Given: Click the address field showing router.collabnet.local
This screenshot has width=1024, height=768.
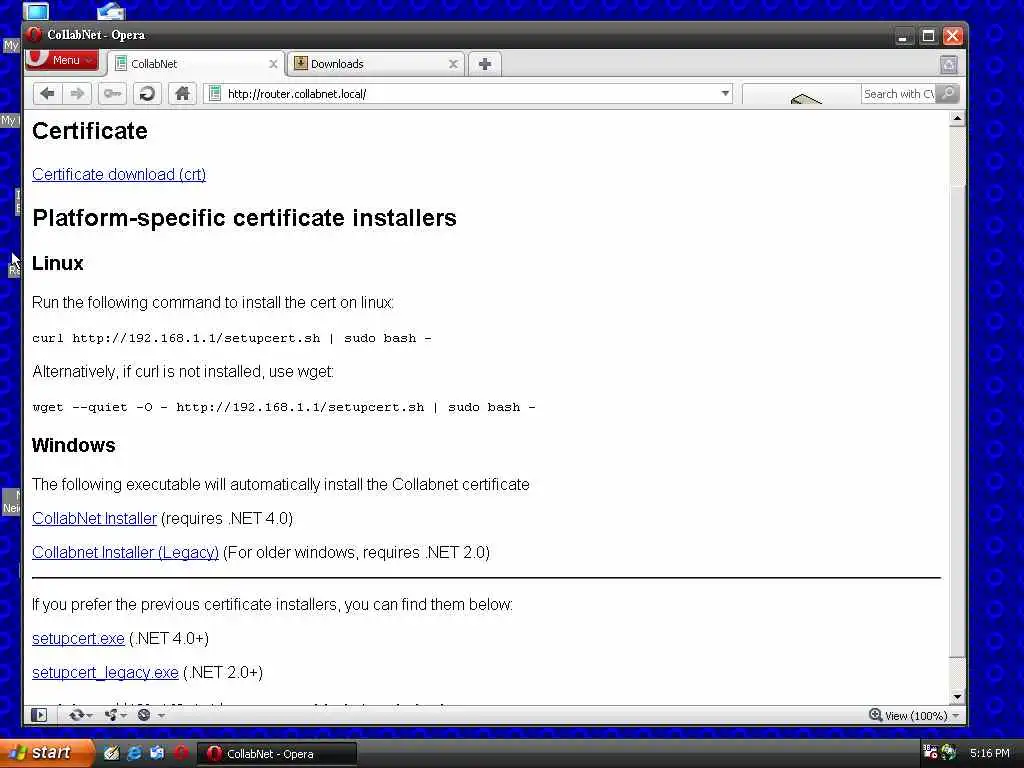Looking at the screenshot, I should point(470,94).
